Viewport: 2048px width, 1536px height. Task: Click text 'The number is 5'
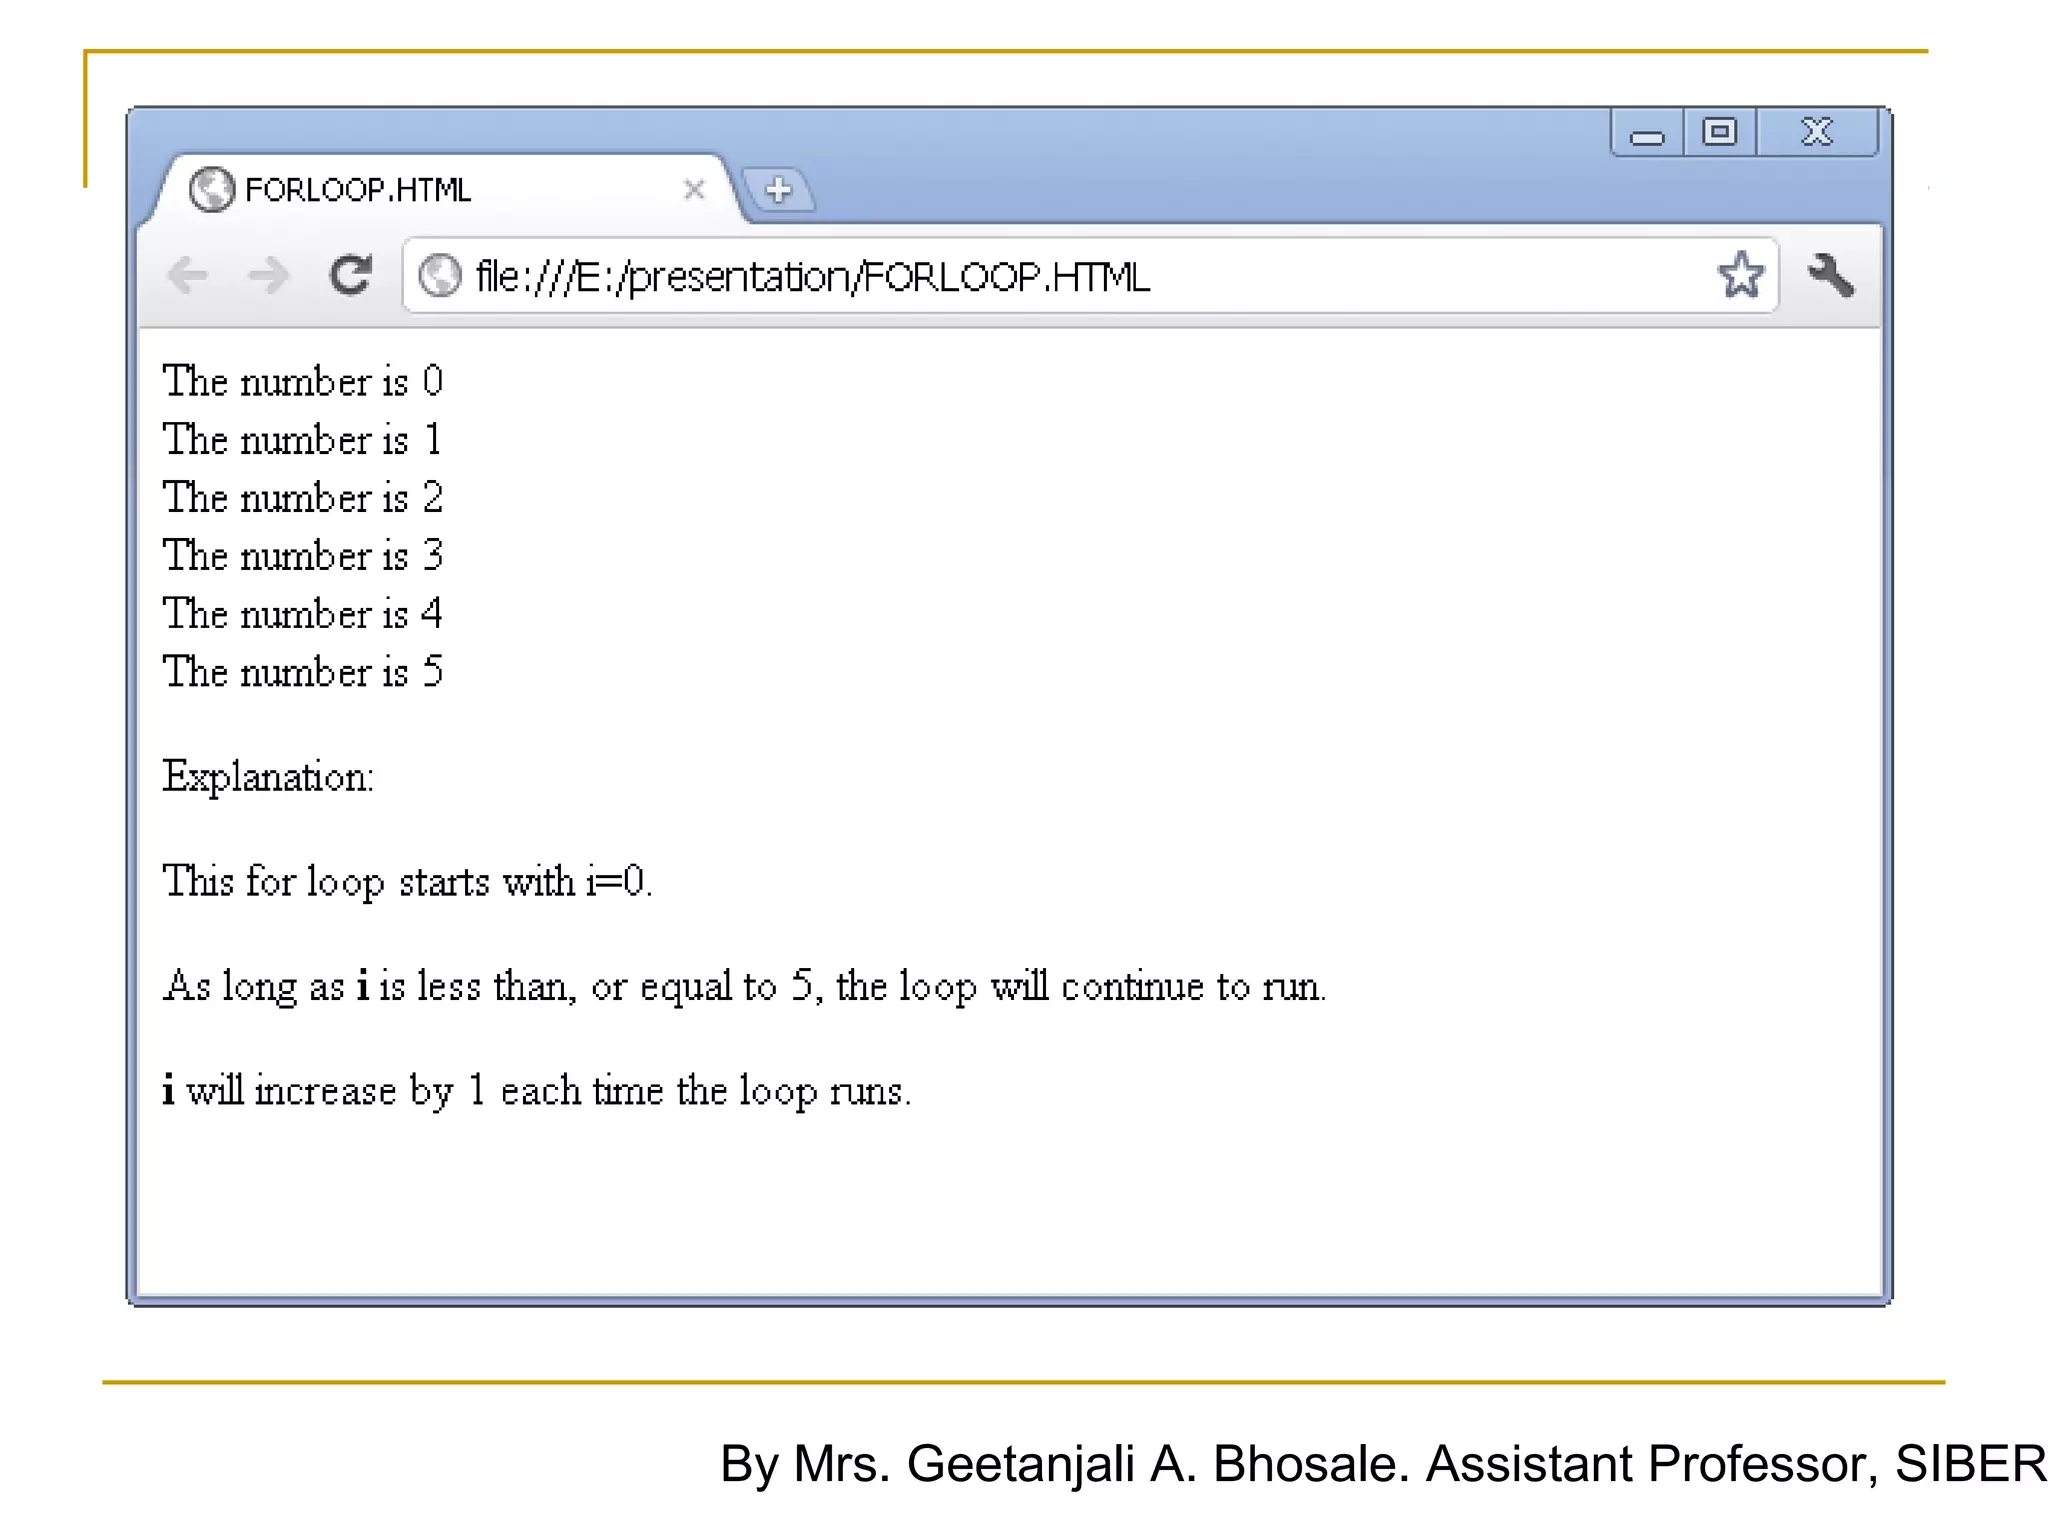click(303, 671)
